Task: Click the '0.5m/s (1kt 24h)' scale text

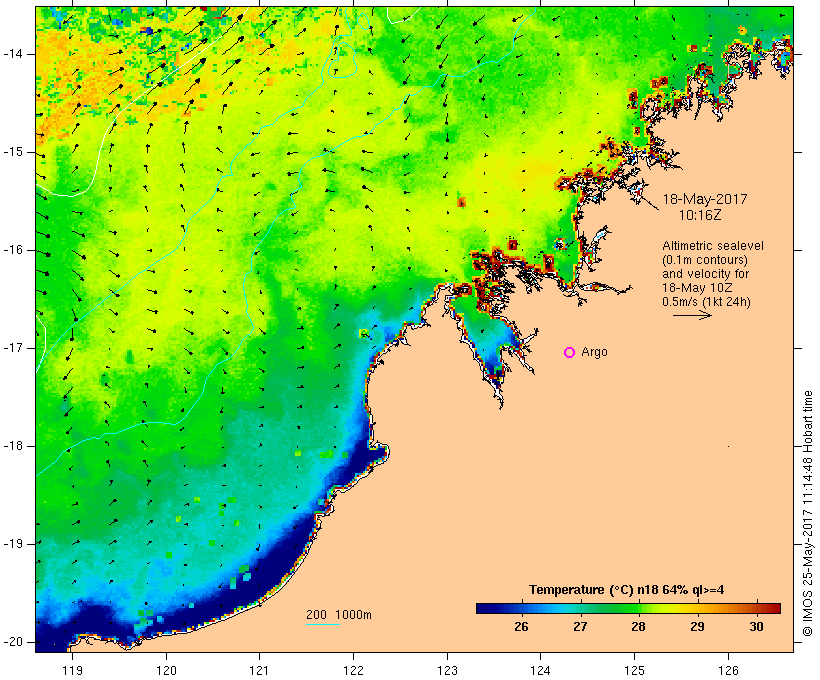Action: [x=707, y=302]
